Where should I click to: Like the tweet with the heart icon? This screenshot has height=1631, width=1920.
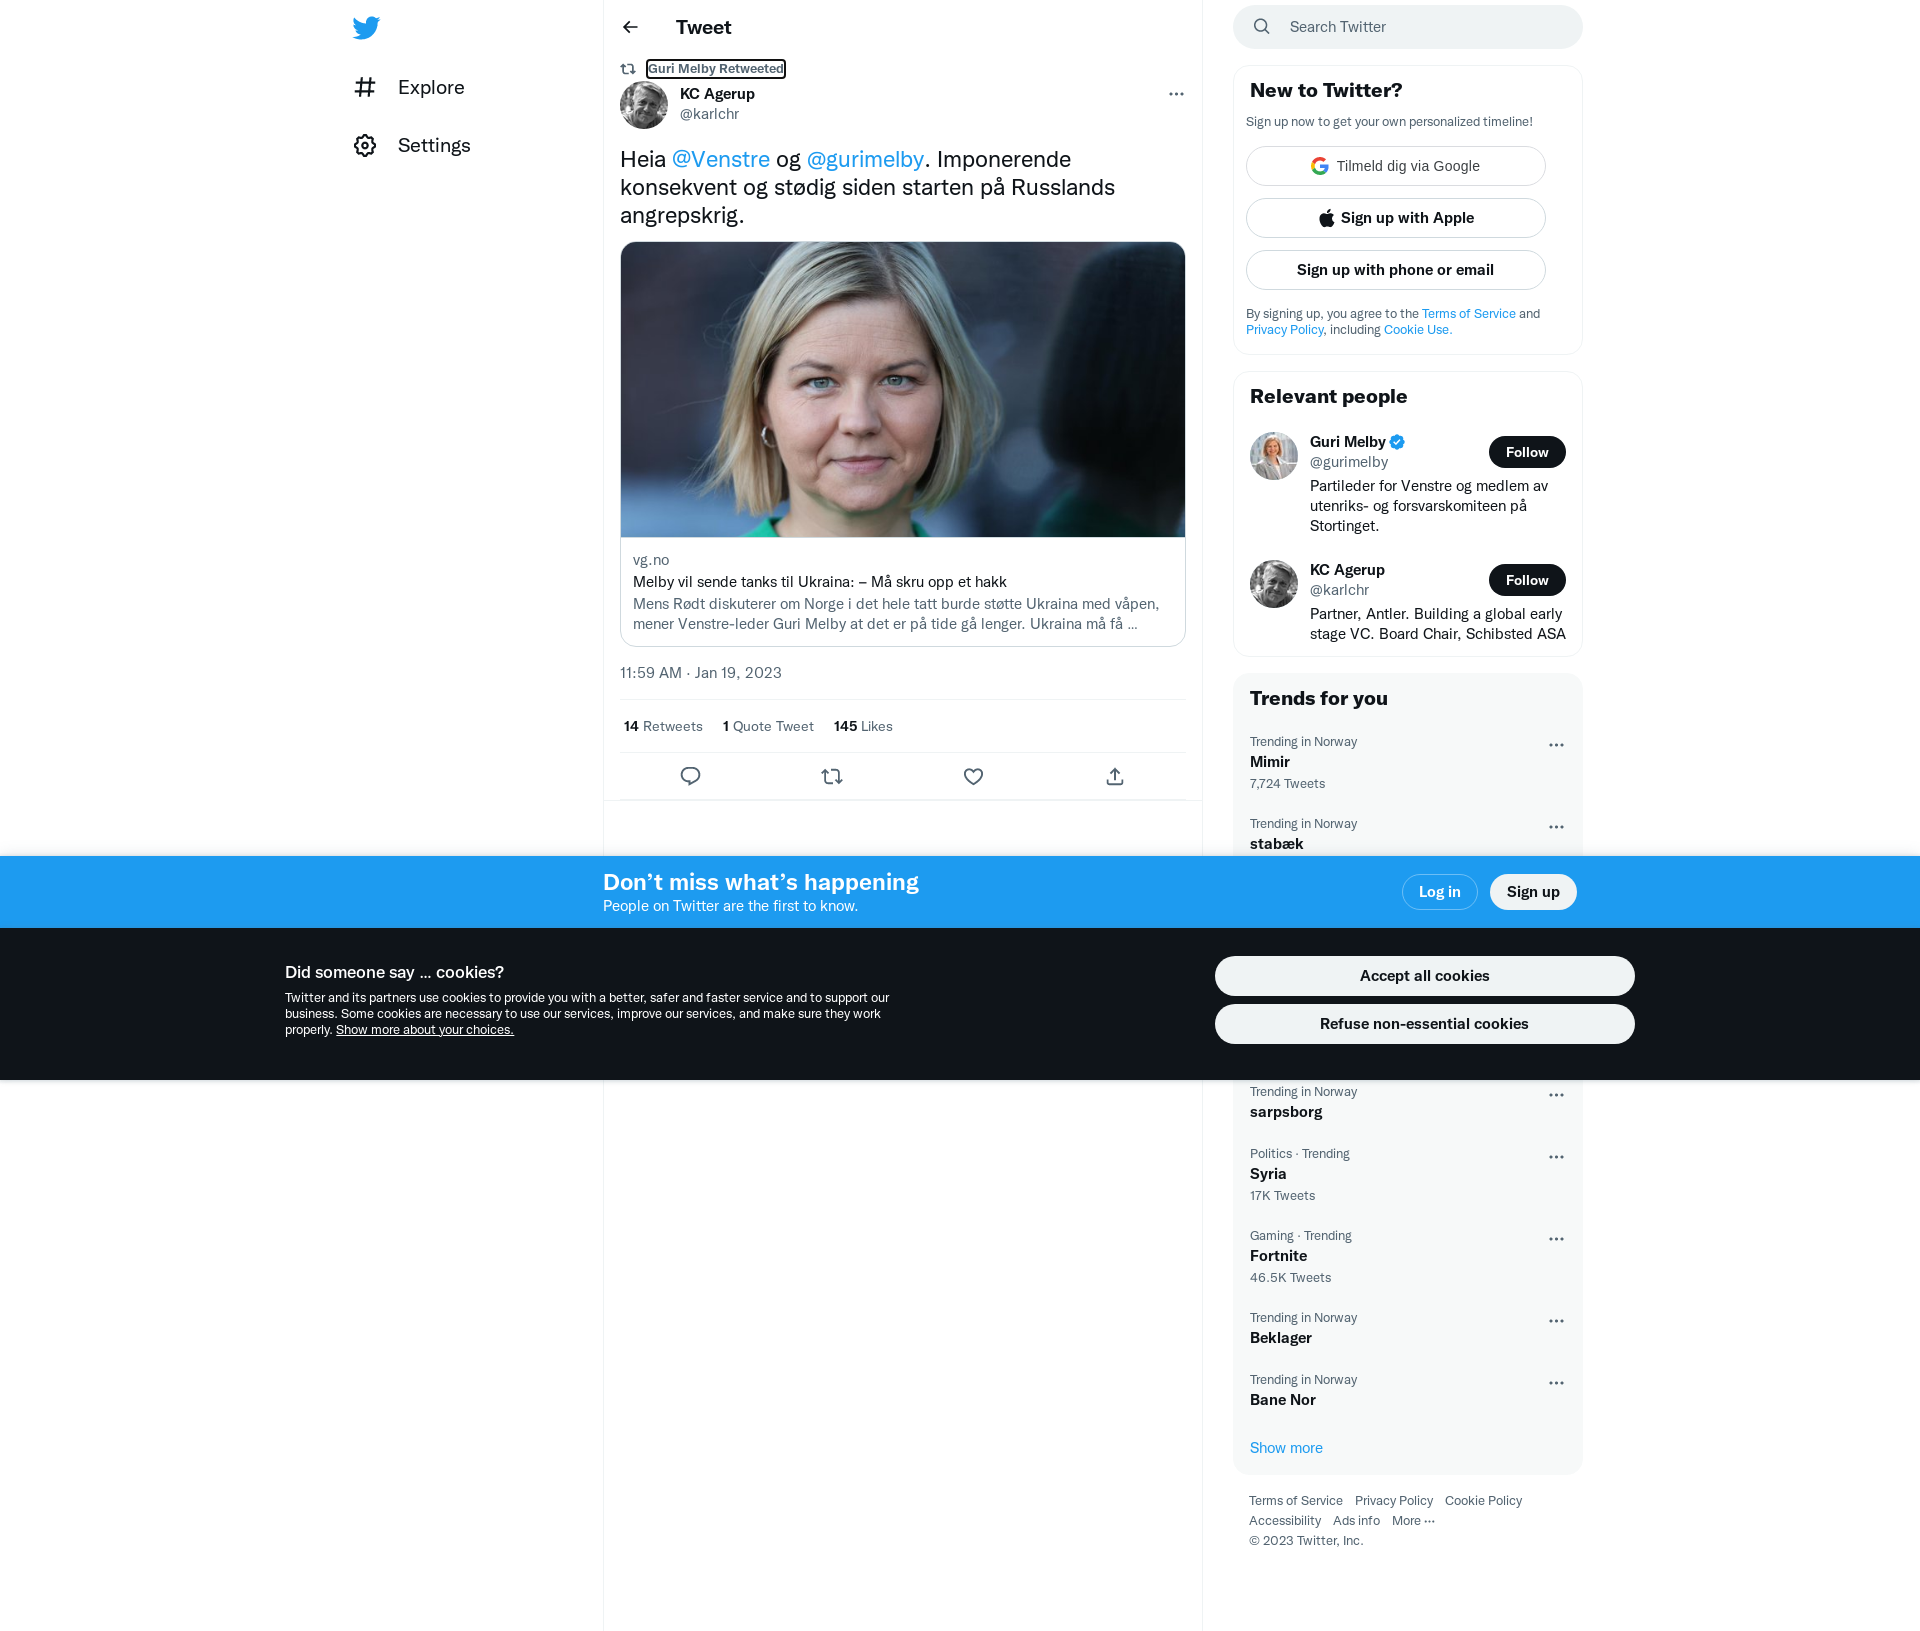point(973,776)
